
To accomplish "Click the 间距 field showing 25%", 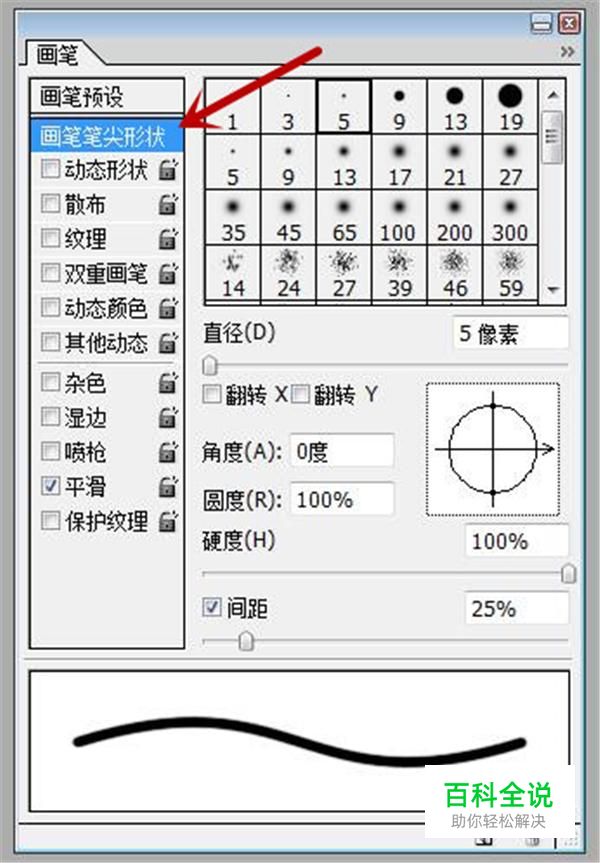I will point(517,608).
